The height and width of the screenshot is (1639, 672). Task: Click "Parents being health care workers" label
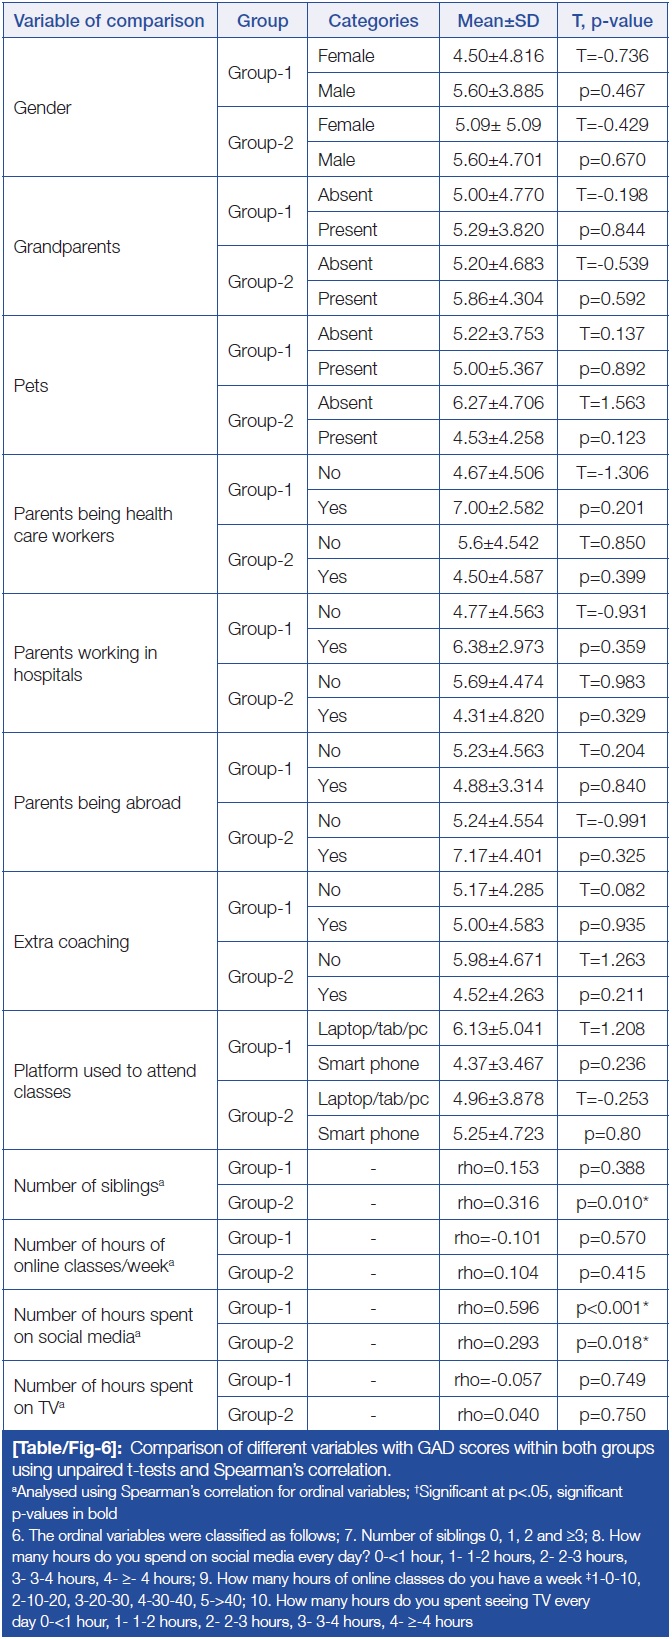click(93, 525)
